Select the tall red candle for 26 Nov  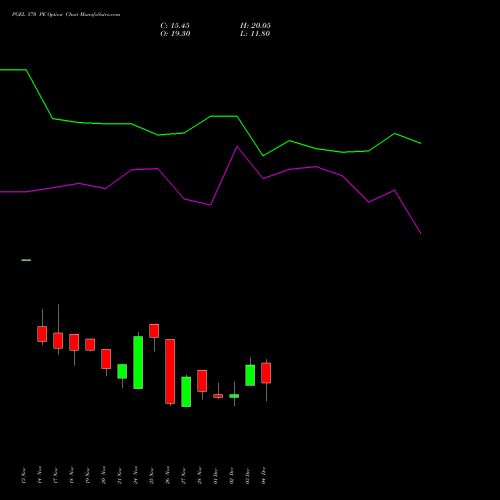click(x=170, y=371)
